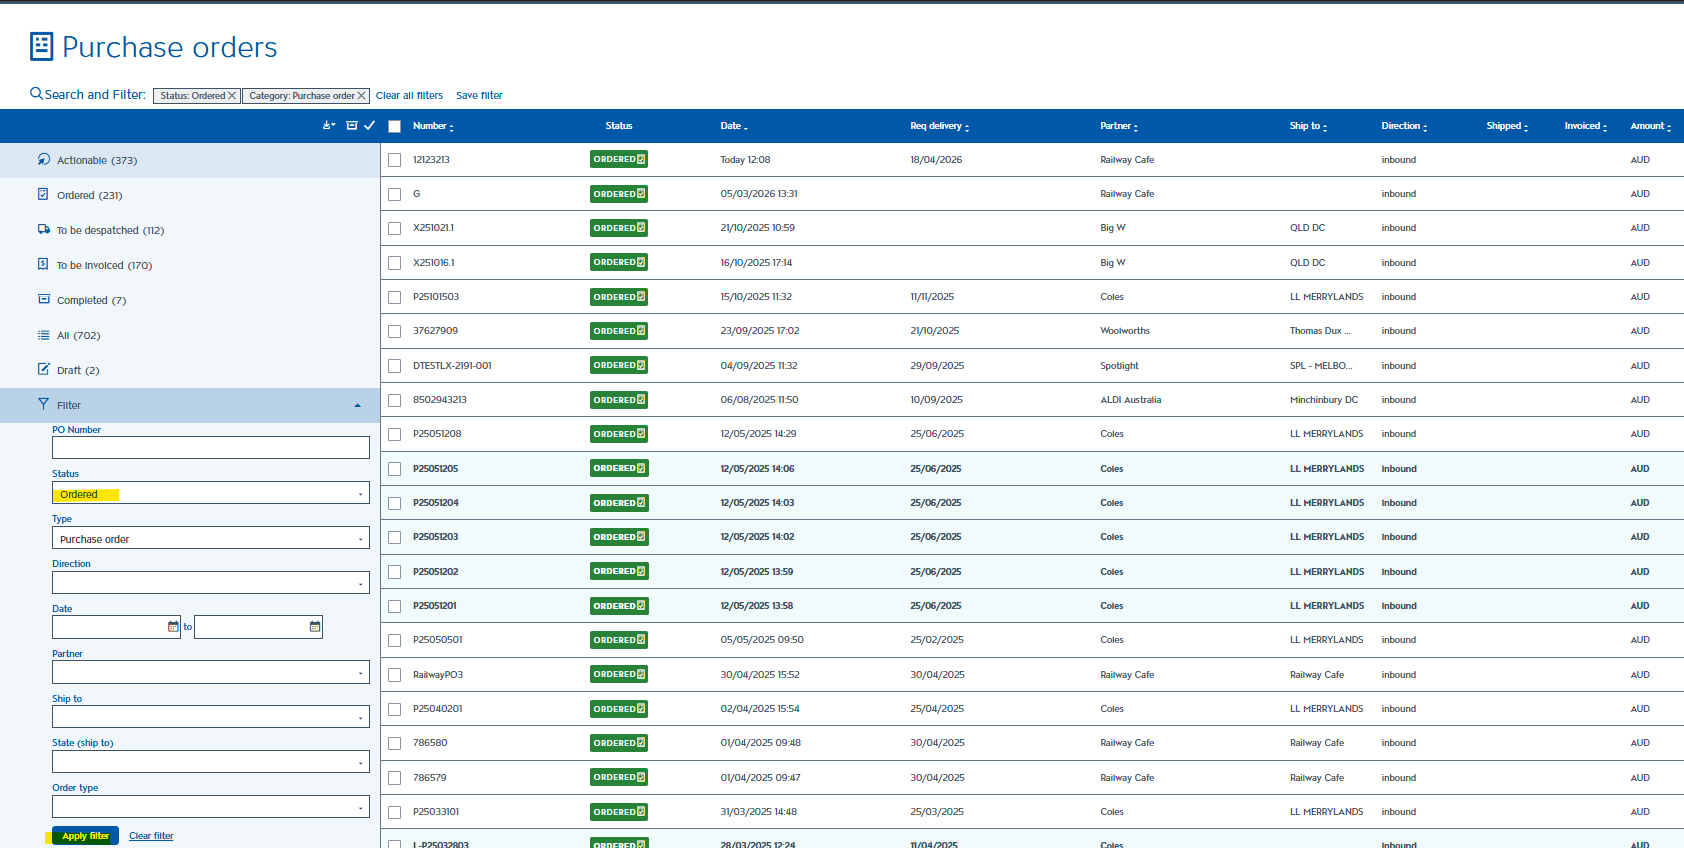Image resolution: width=1684 pixels, height=848 pixels.
Task: Sort the table by Amount column
Action: coord(1650,126)
